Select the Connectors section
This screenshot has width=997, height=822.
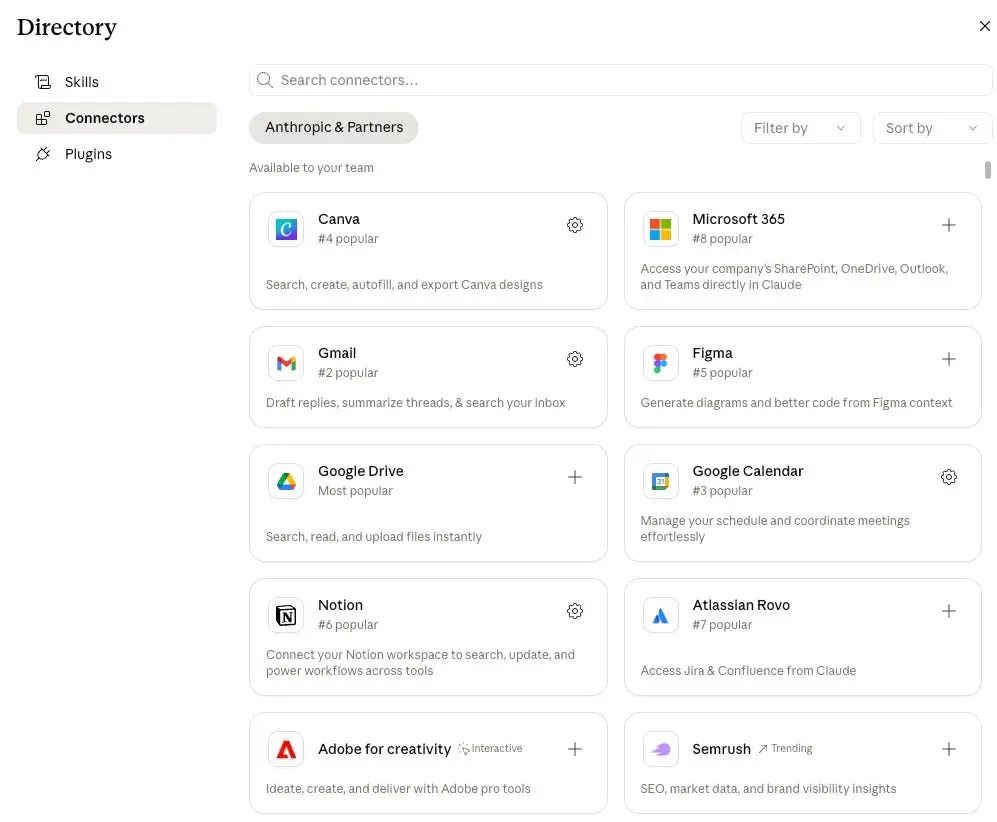tap(116, 118)
